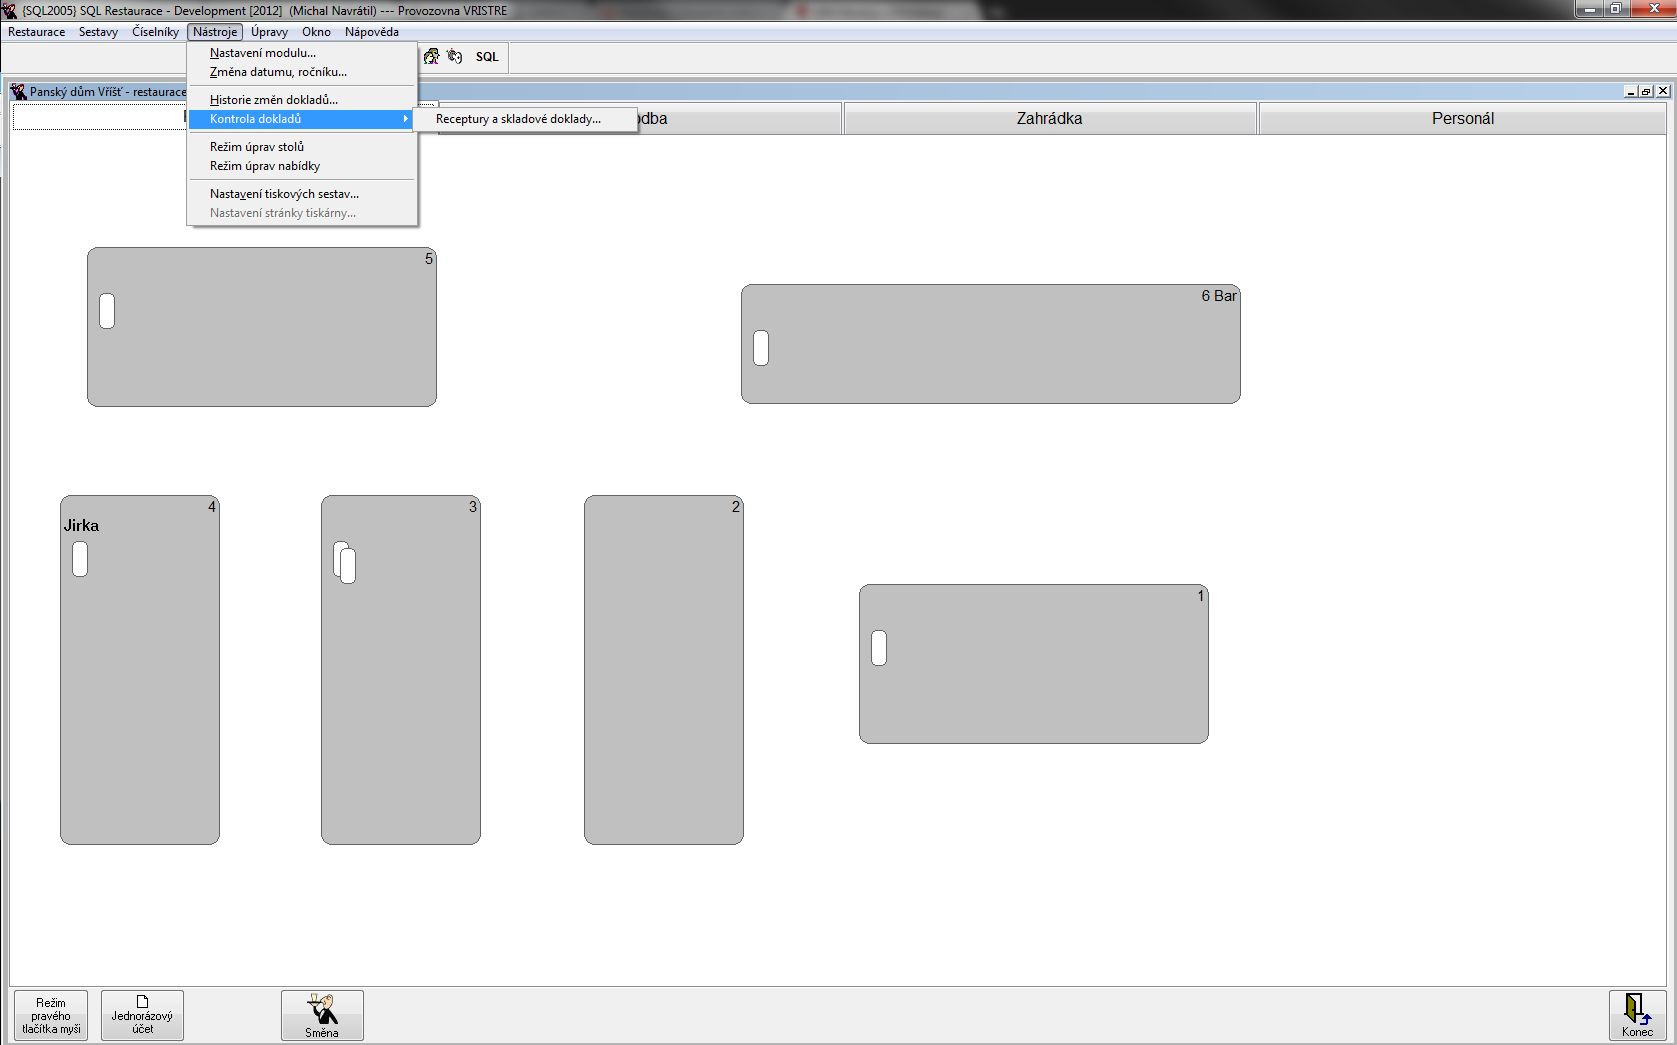1677x1045 pixels.
Task: Expand the Kontrola dokladů submenu
Action: tap(302, 119)
